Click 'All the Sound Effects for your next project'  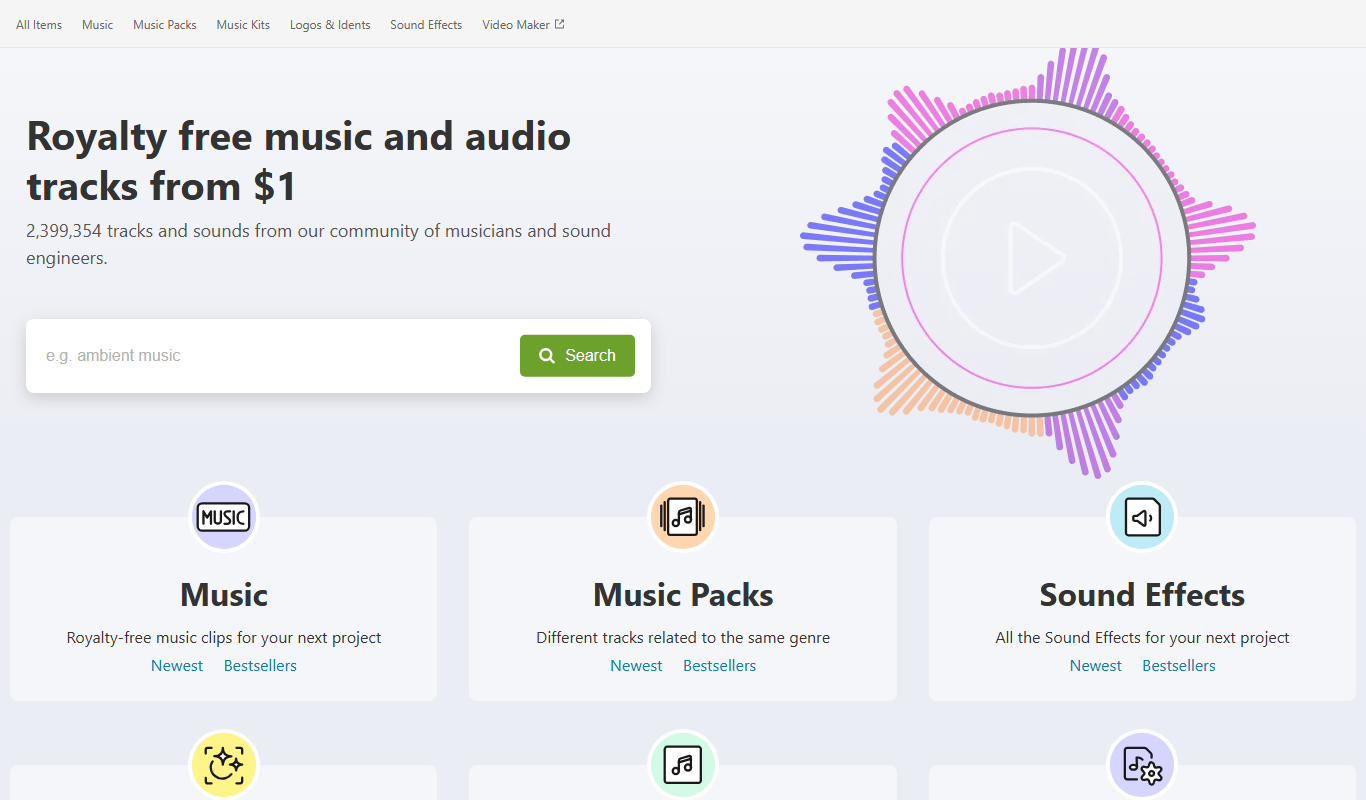coord(1142,638)
